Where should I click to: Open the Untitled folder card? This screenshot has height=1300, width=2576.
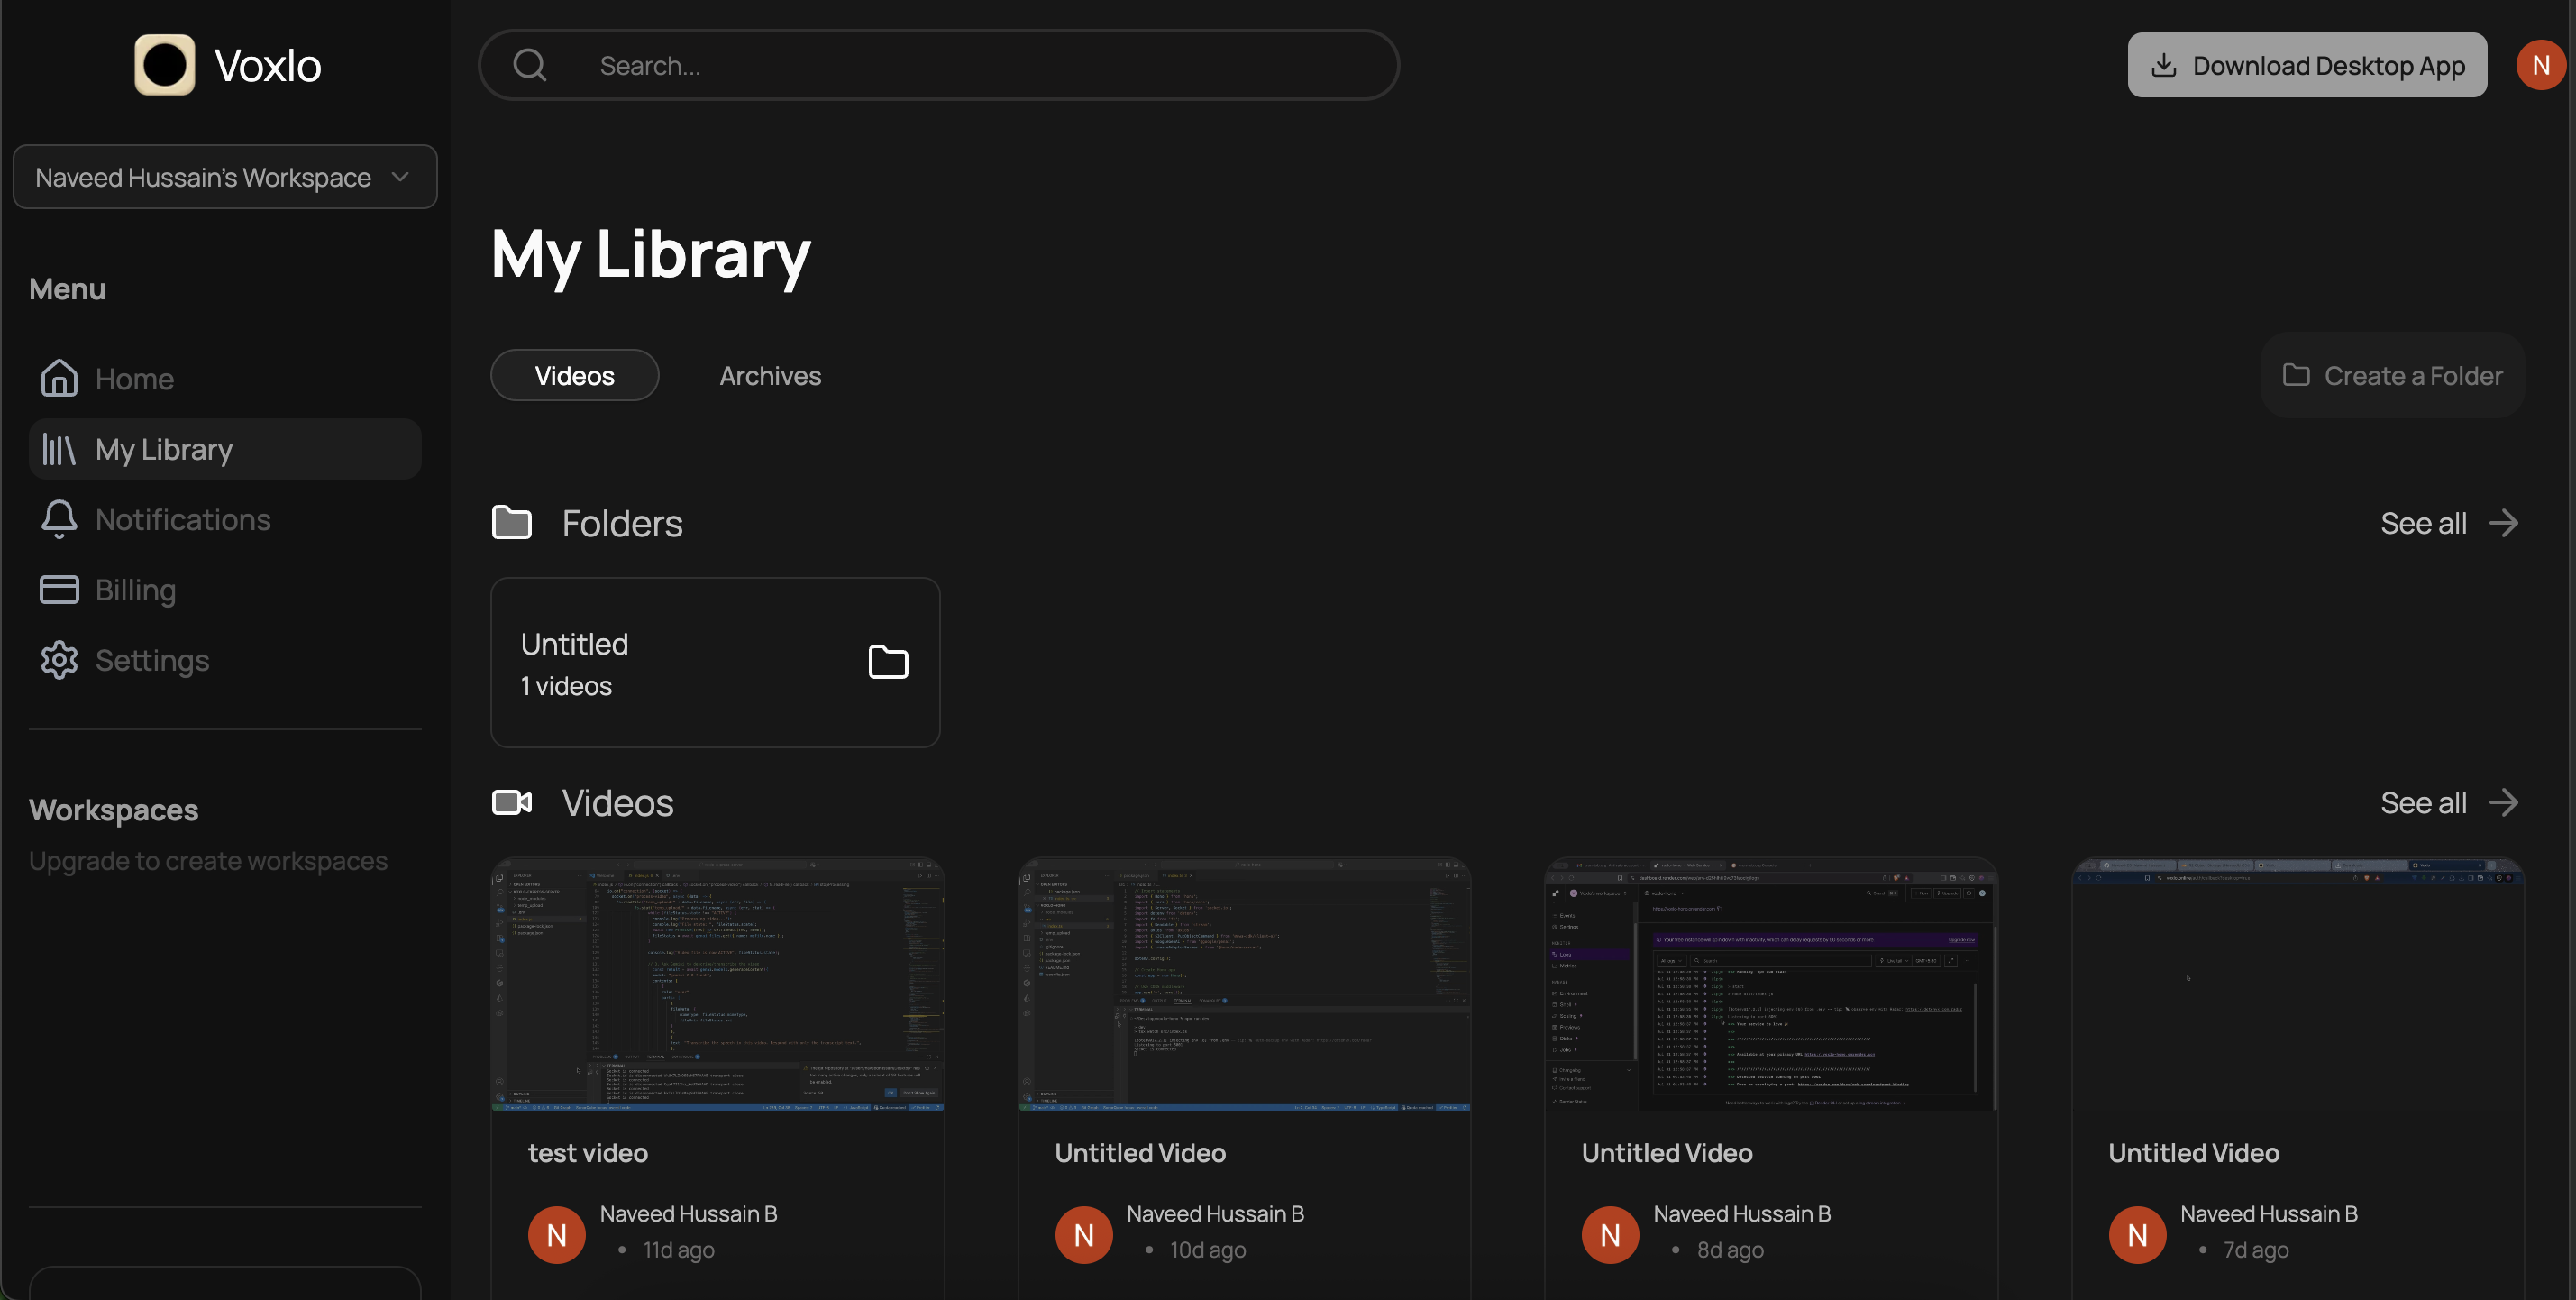click(x=715, y=662)
